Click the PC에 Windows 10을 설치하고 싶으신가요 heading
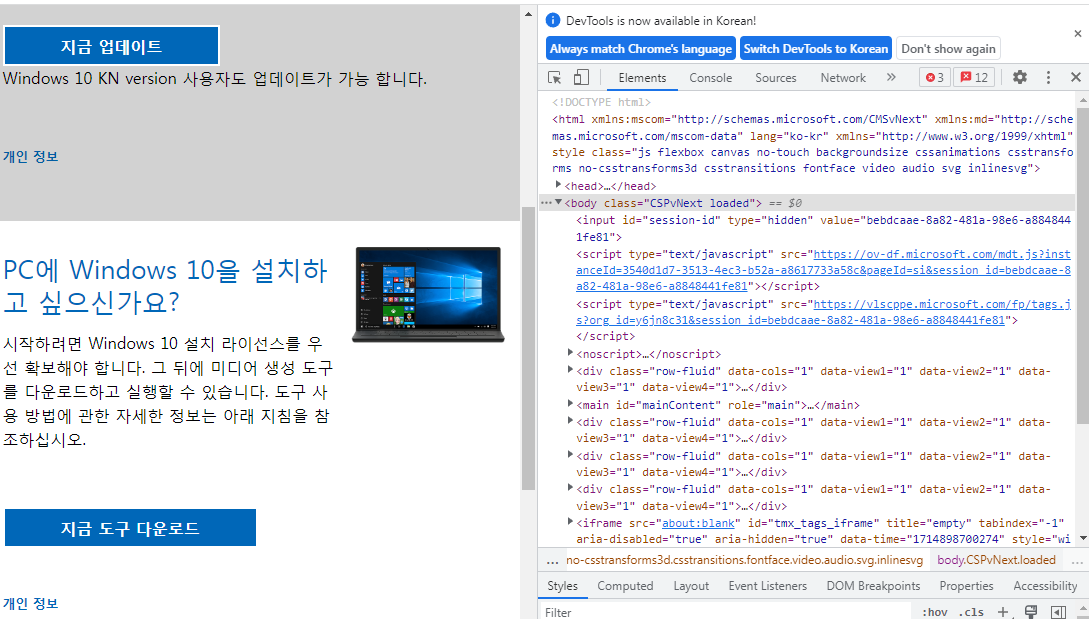The width and height of the screenshot is (1089, 619). tap(165, 286)
